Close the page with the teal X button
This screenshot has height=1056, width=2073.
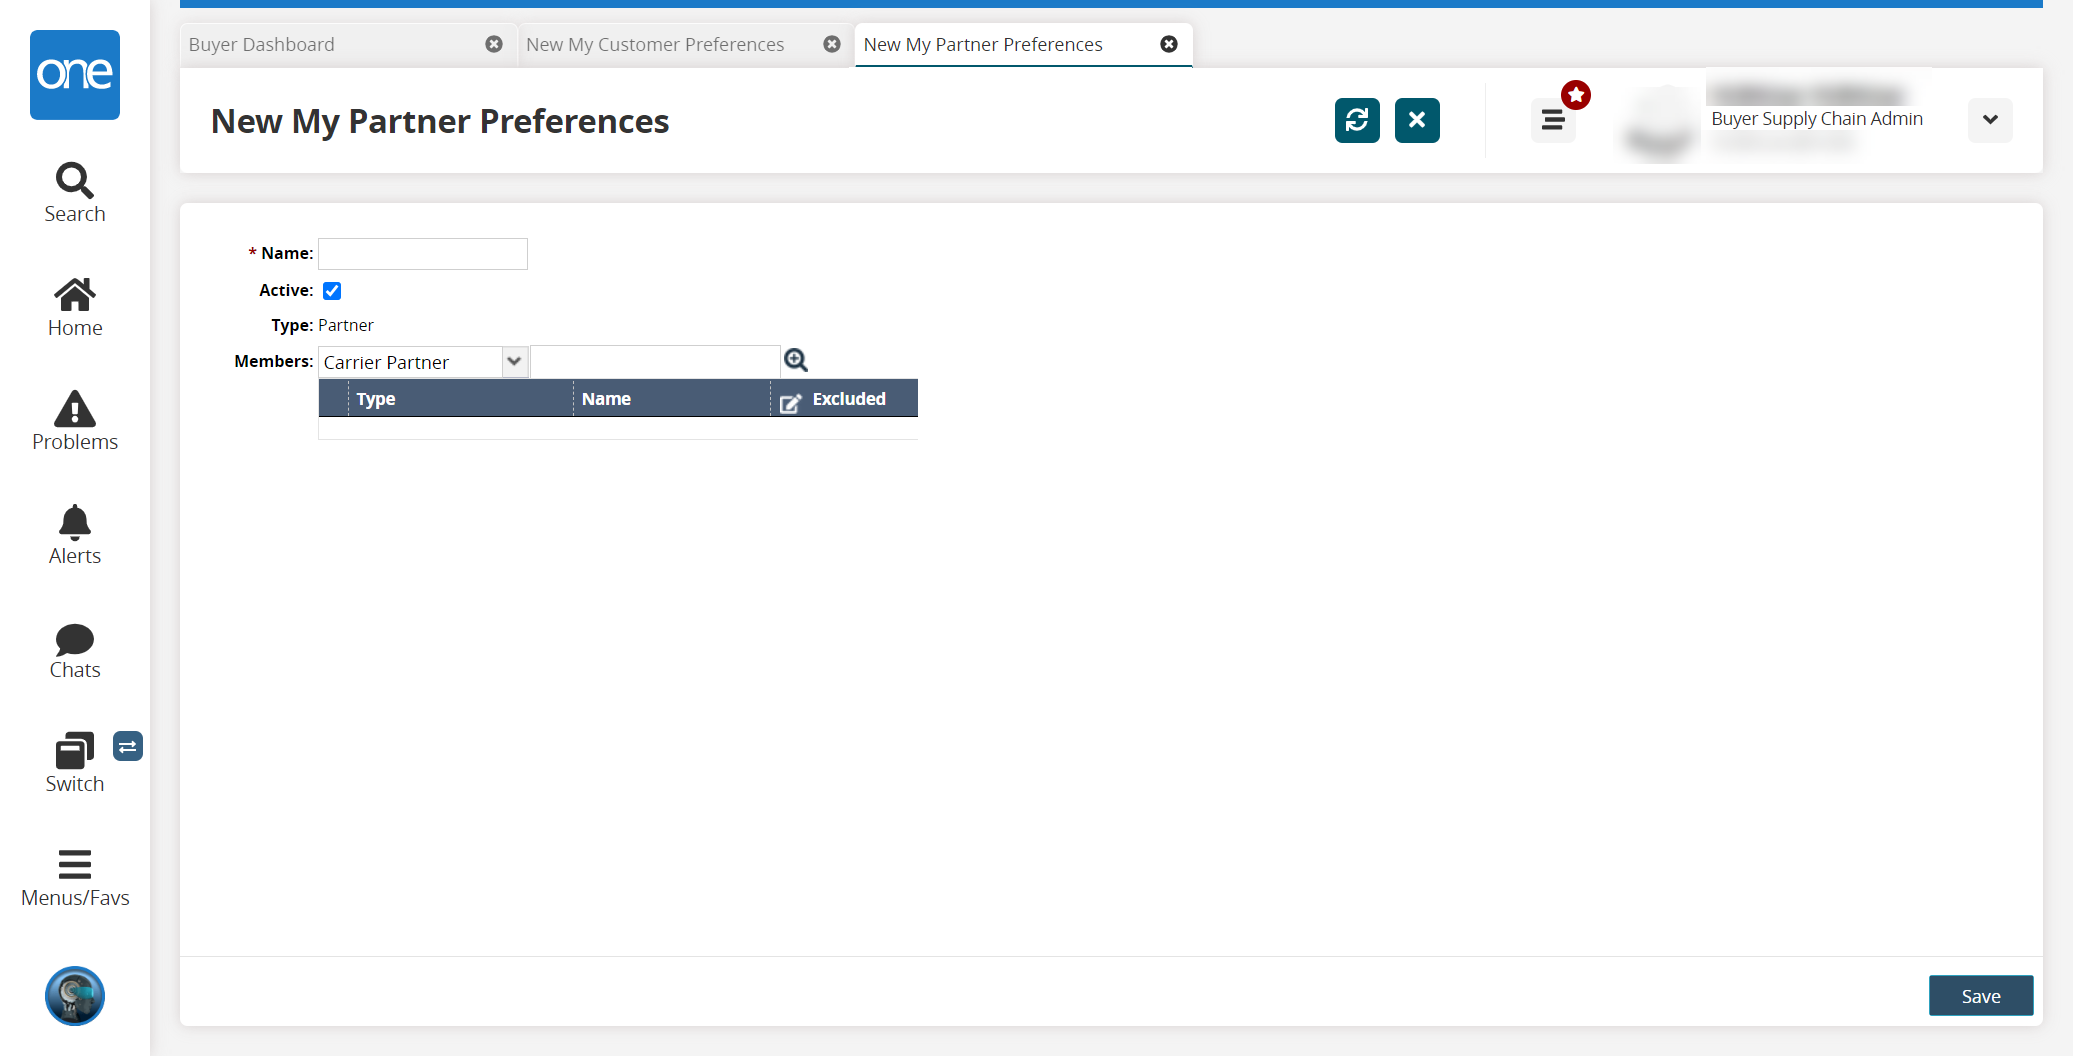1417,120
